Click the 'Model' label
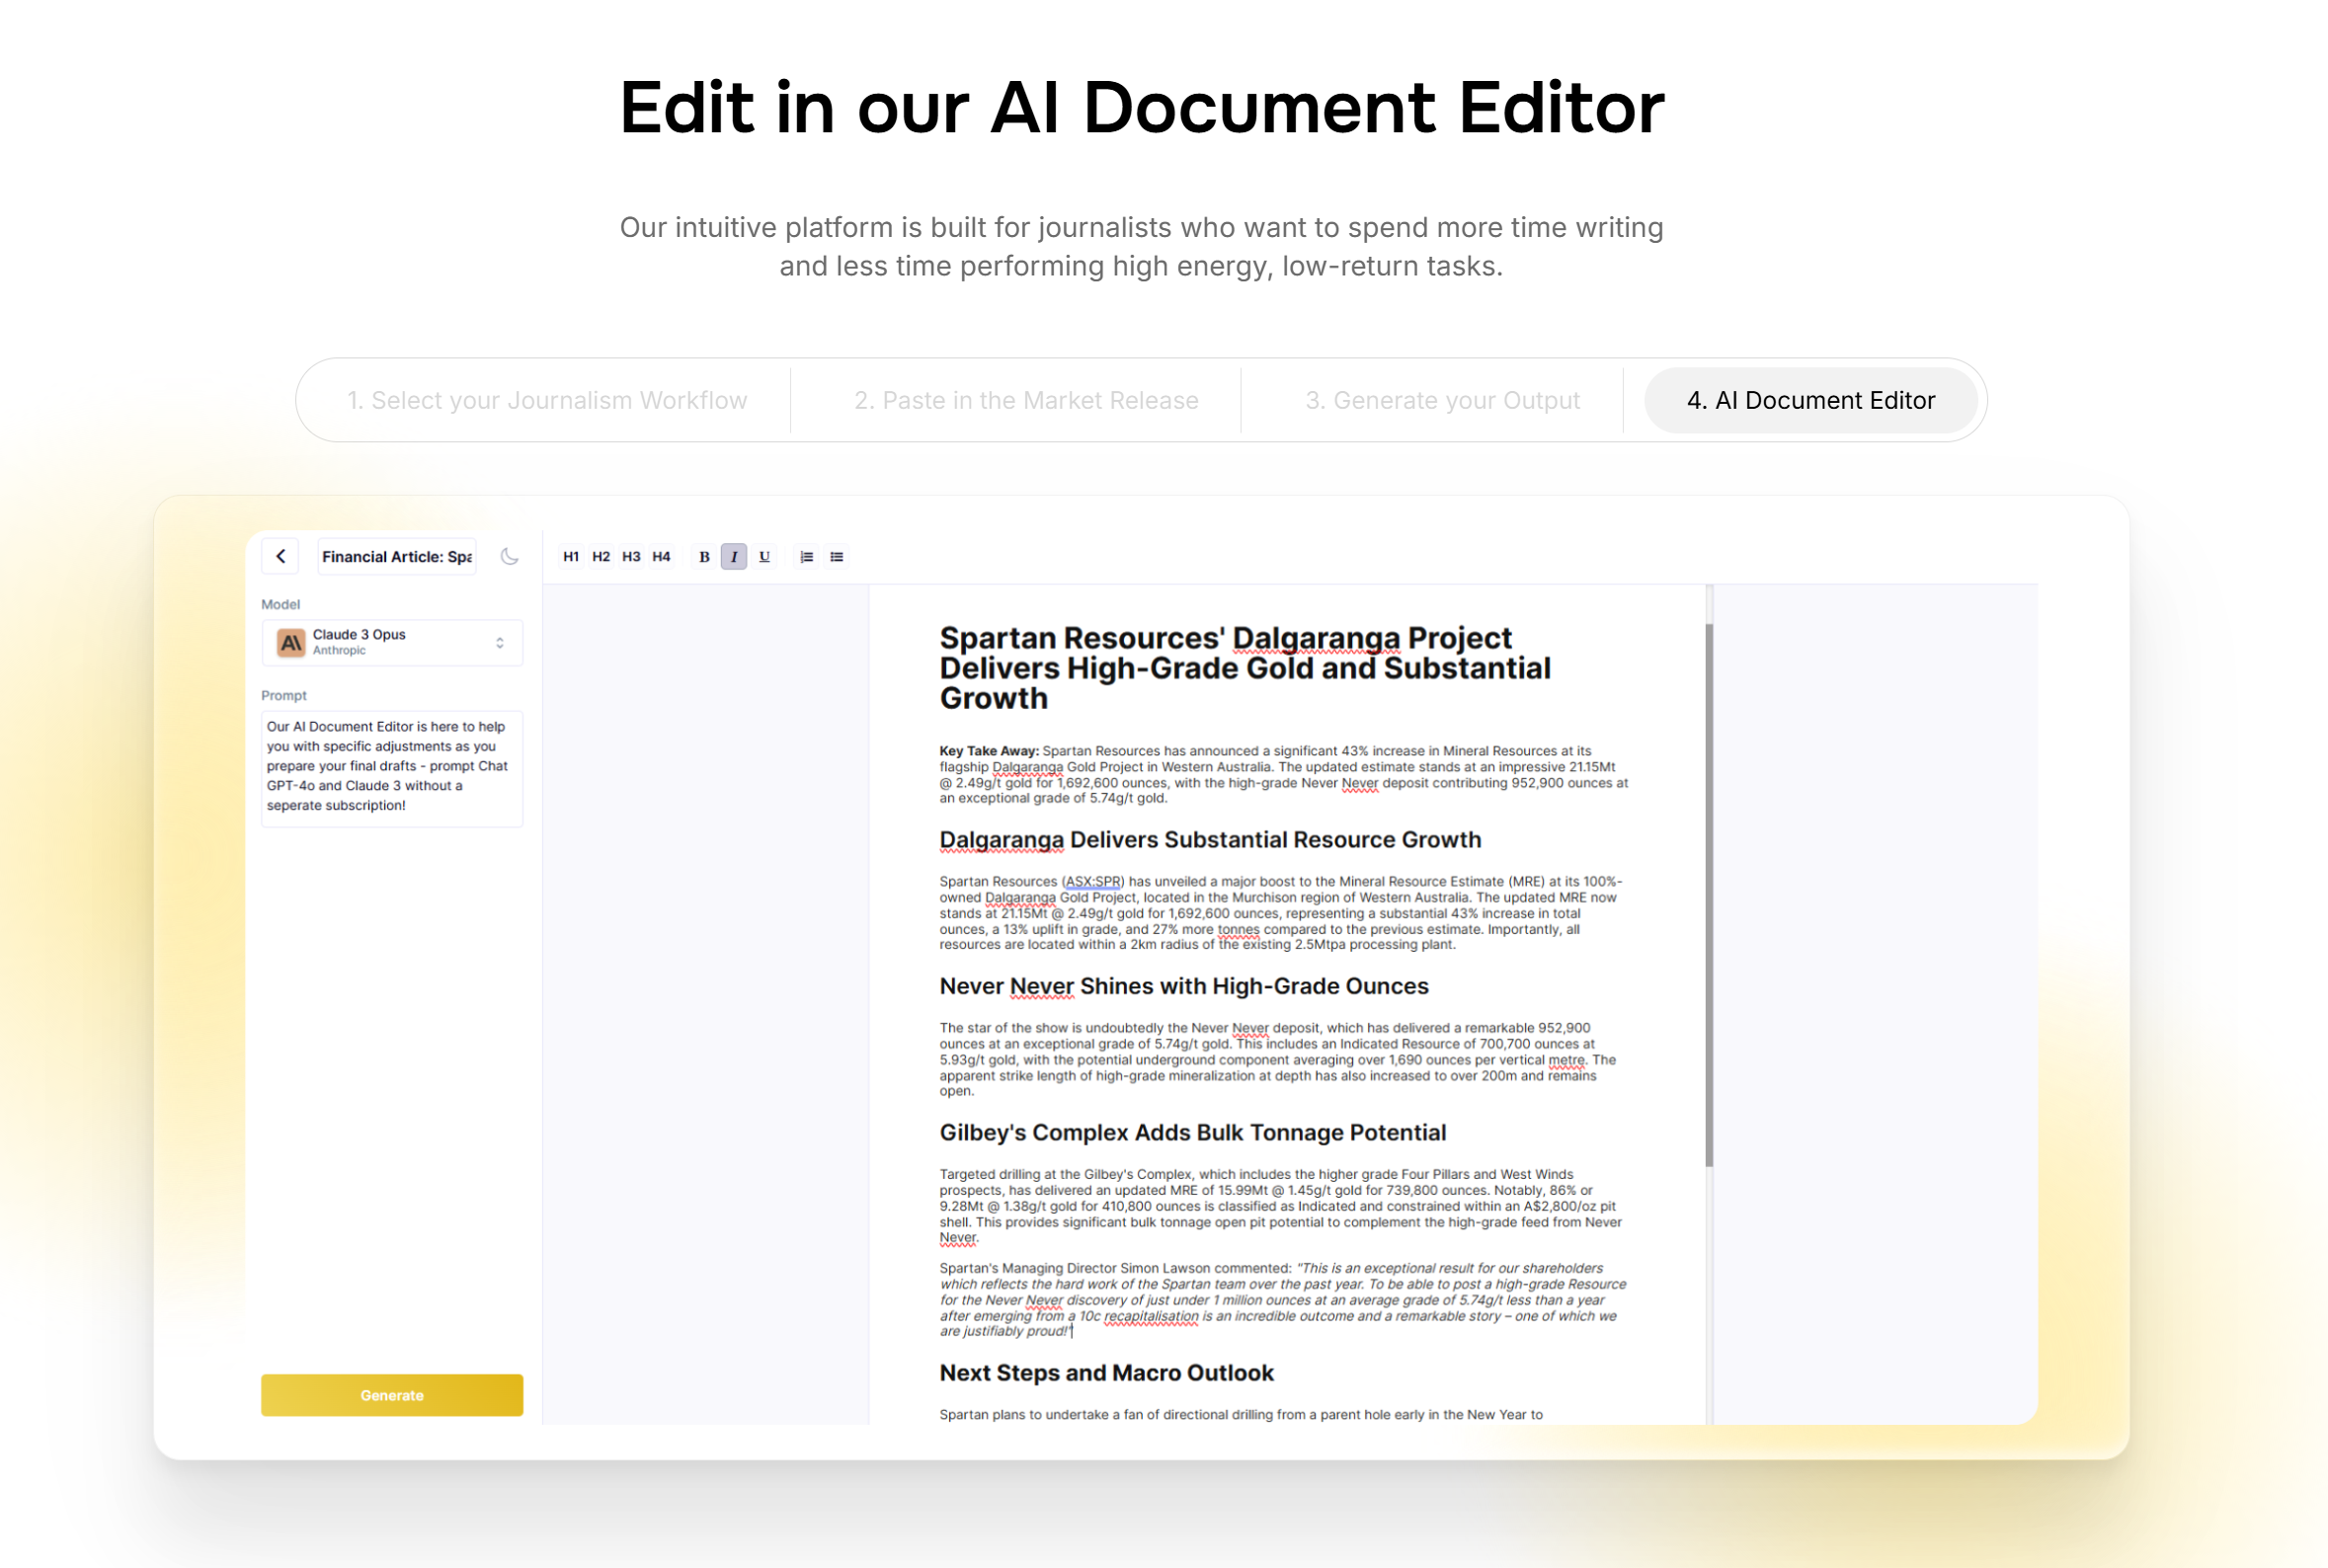 pos(281,605)
